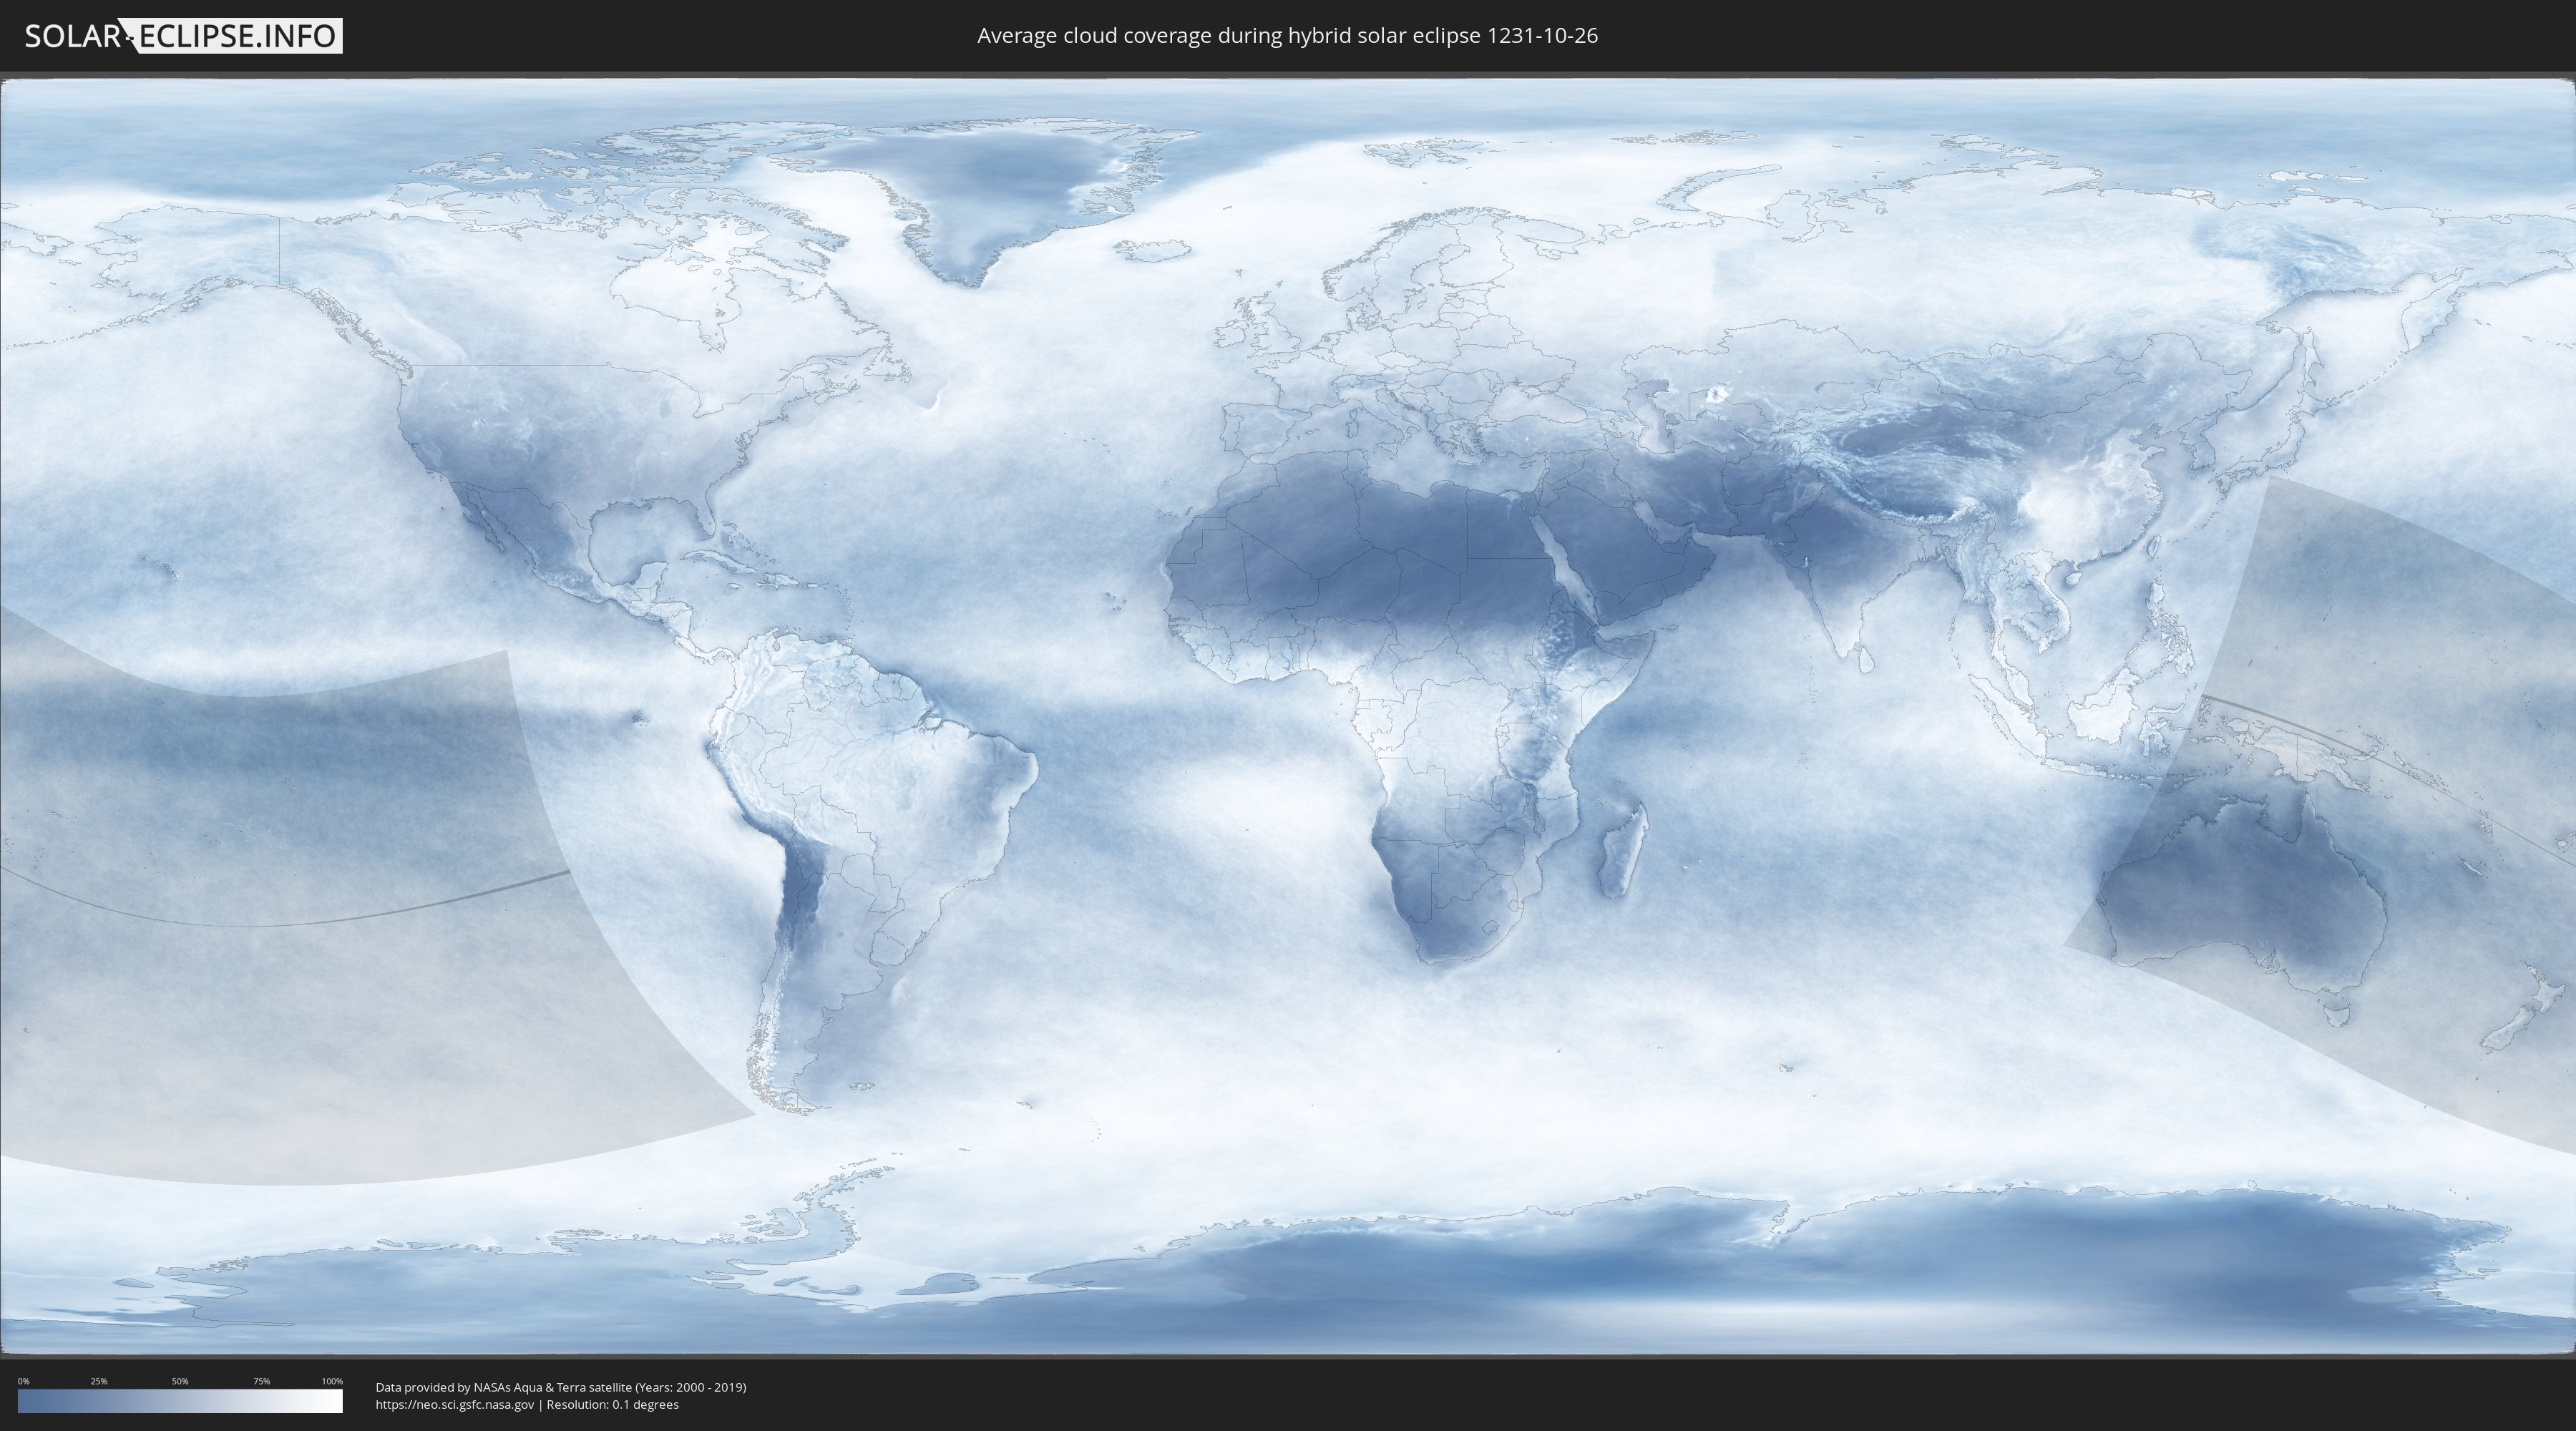
Task: Click the "Resolution: 0.1 degrees" text
Action: point(612,1404)
